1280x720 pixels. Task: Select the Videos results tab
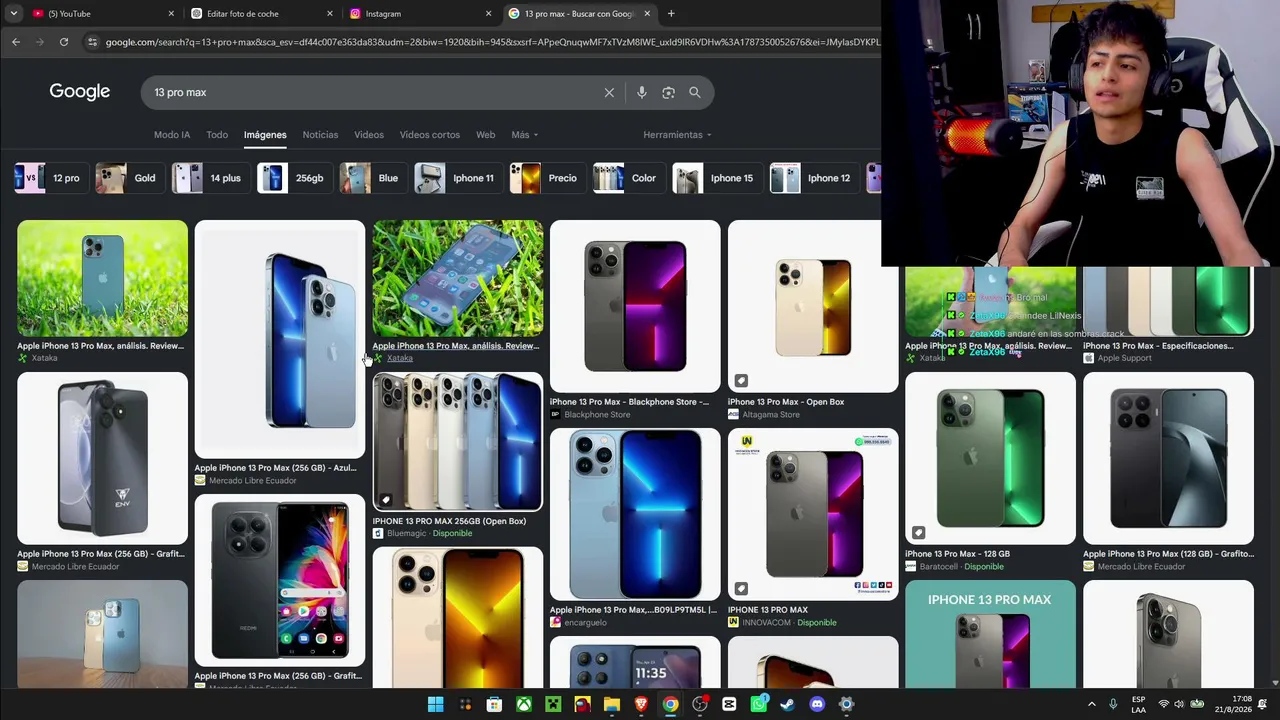[x=369, y=135]
